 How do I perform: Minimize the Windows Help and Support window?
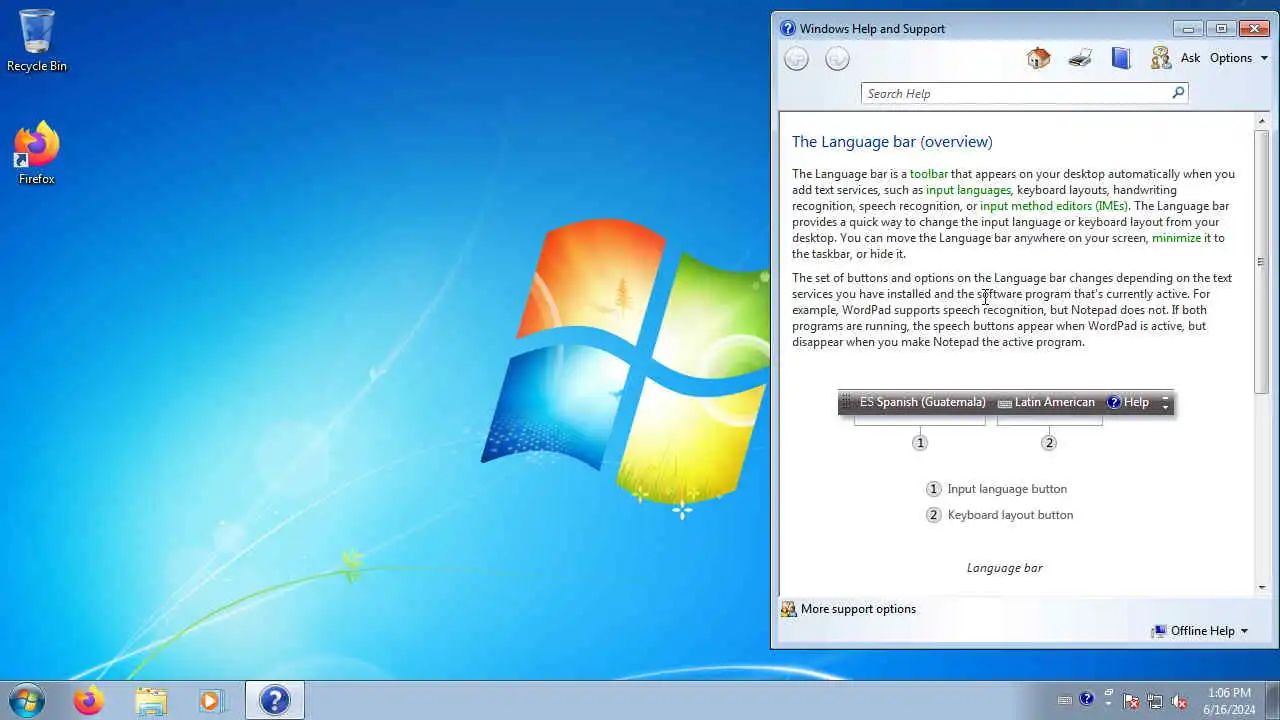pyautogui.click(x=1188, y=29)
